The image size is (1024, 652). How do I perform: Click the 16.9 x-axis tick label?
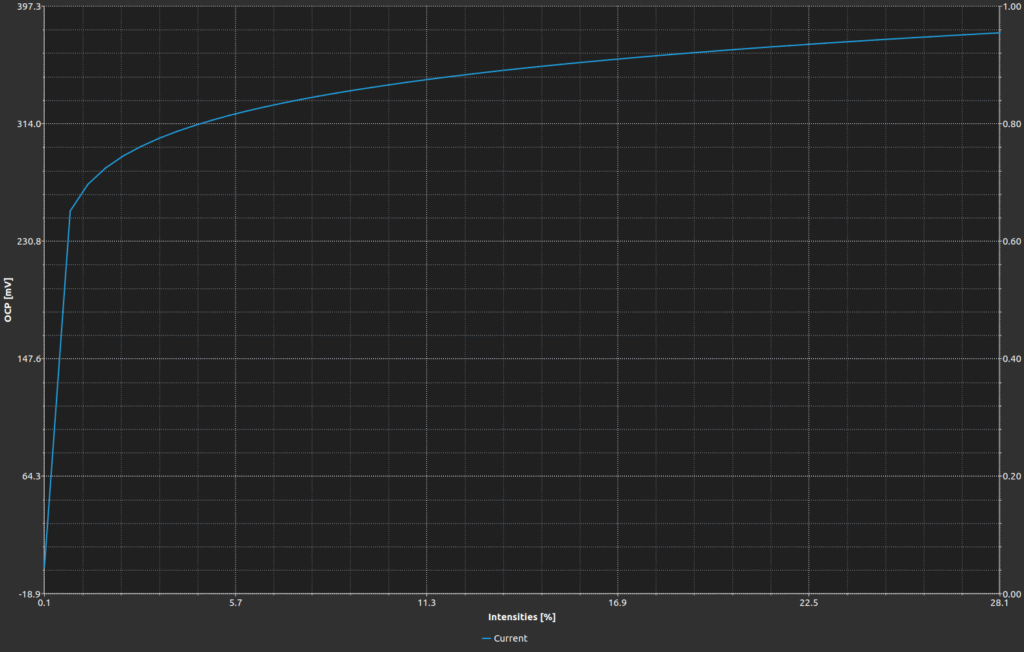[x=618, y=603]
